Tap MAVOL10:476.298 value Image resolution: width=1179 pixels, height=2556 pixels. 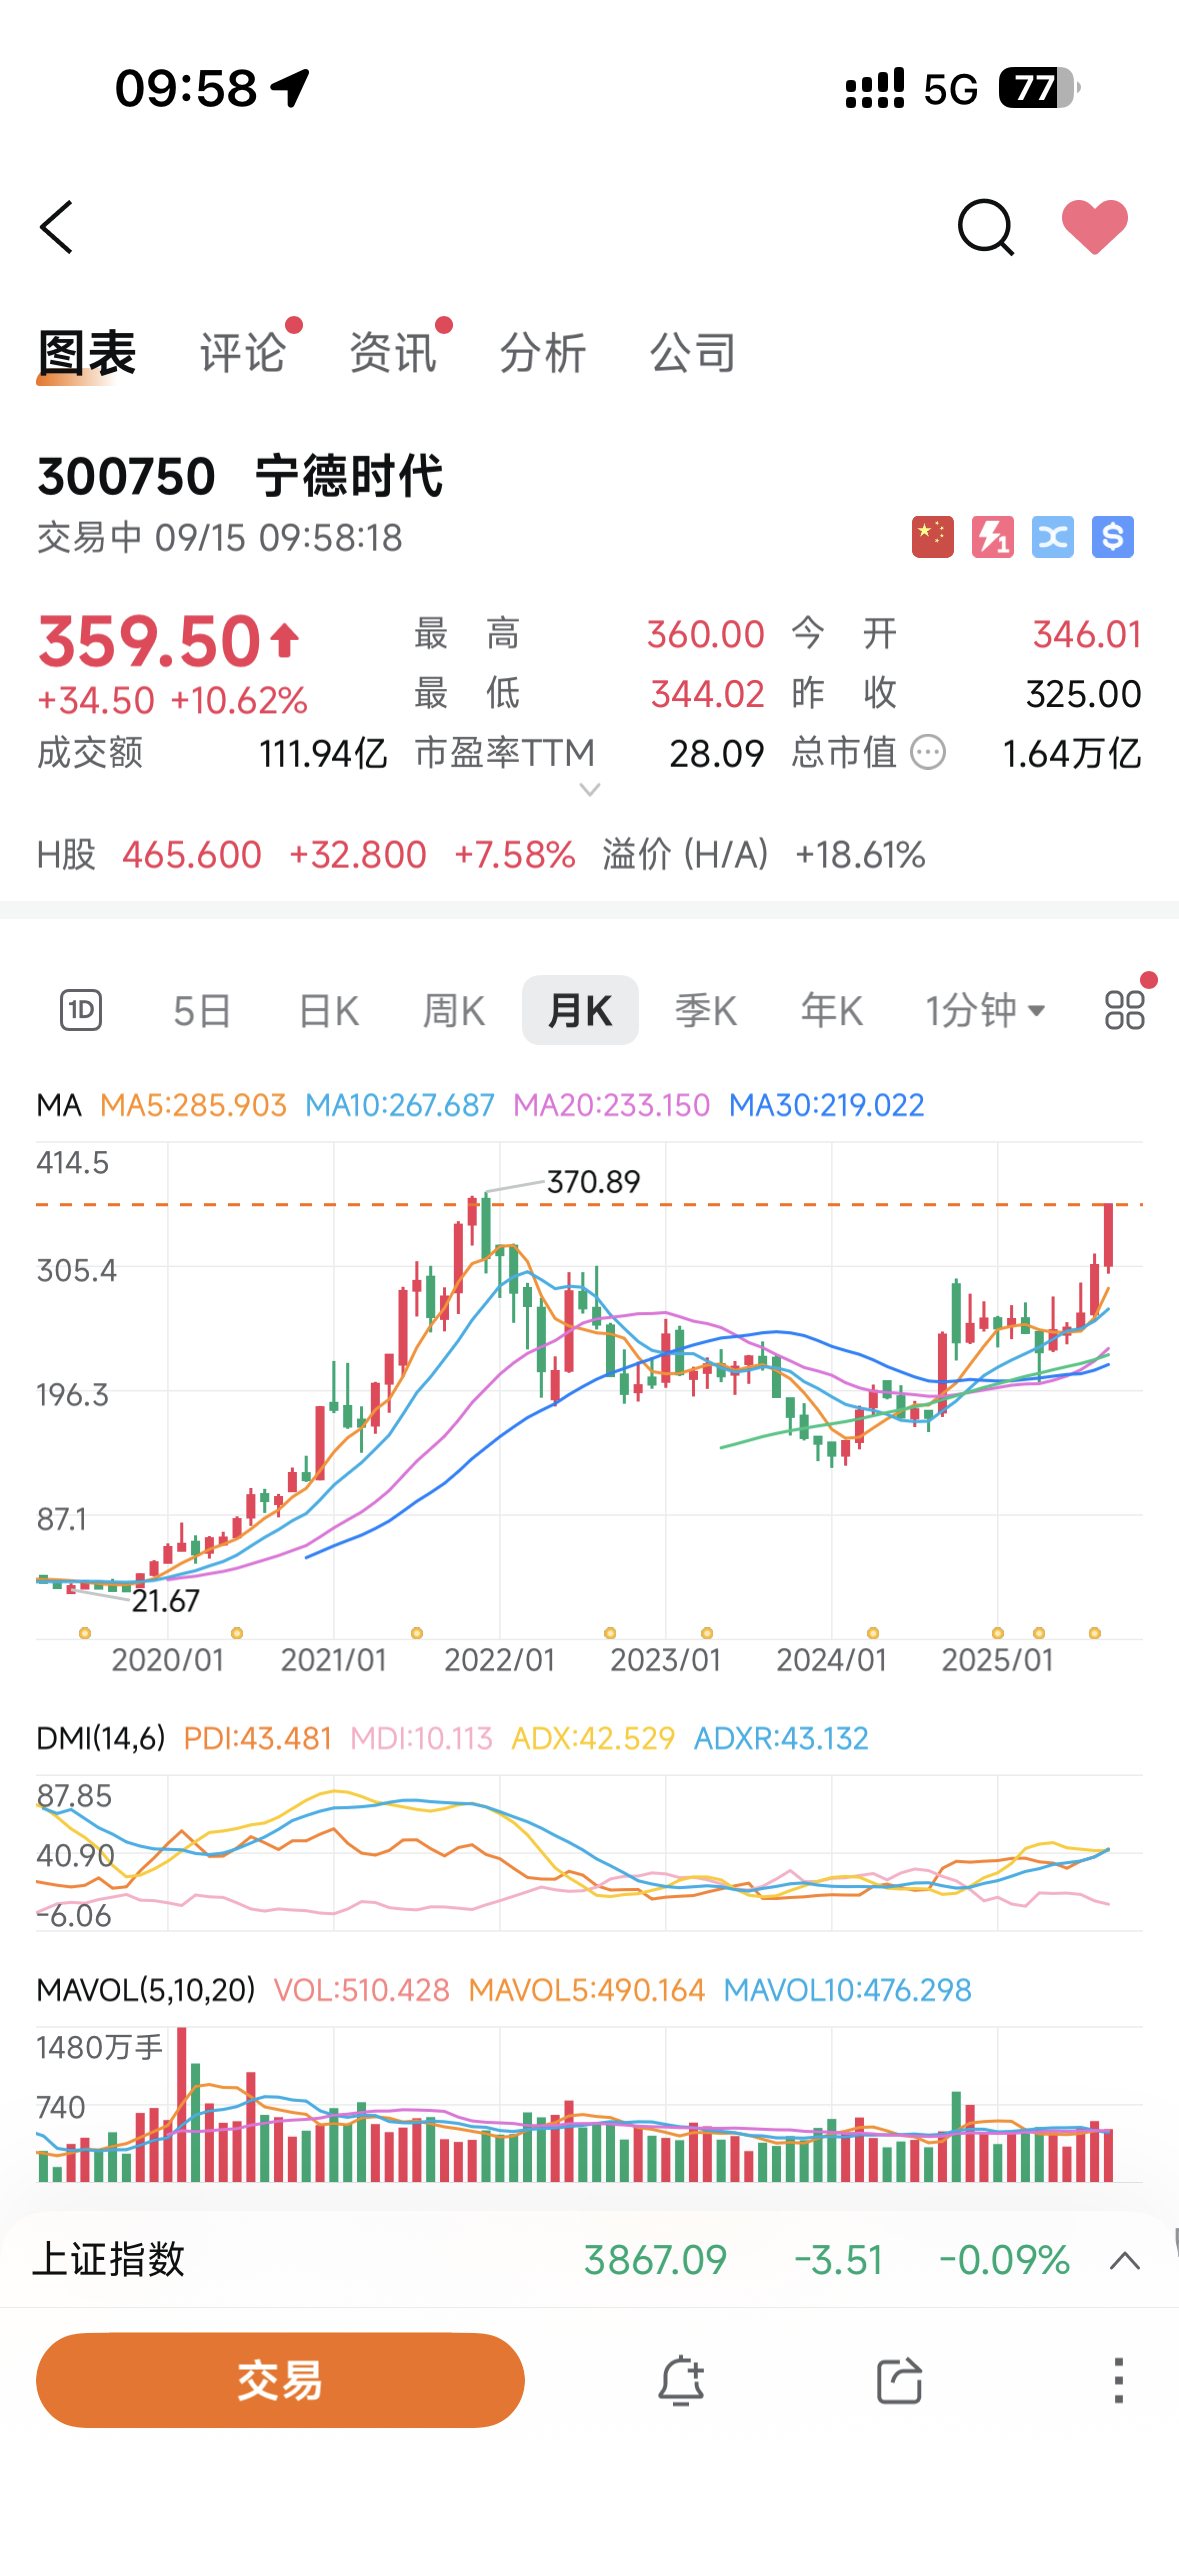pos(848,1990)
